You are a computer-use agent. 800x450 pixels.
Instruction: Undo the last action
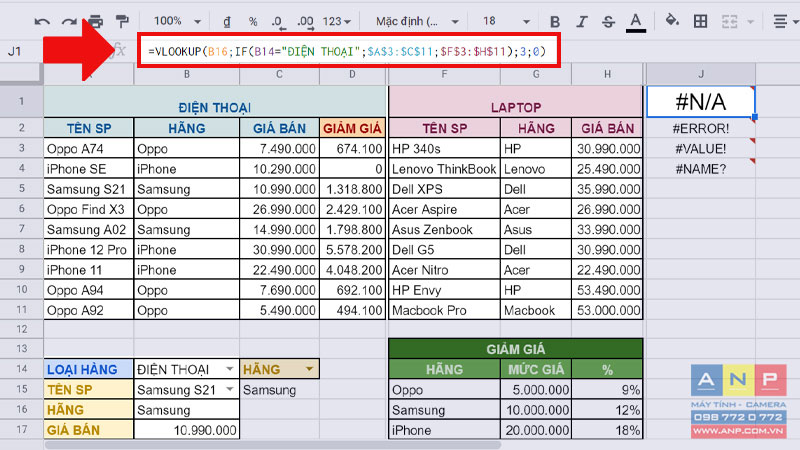[x=42, y=21]
